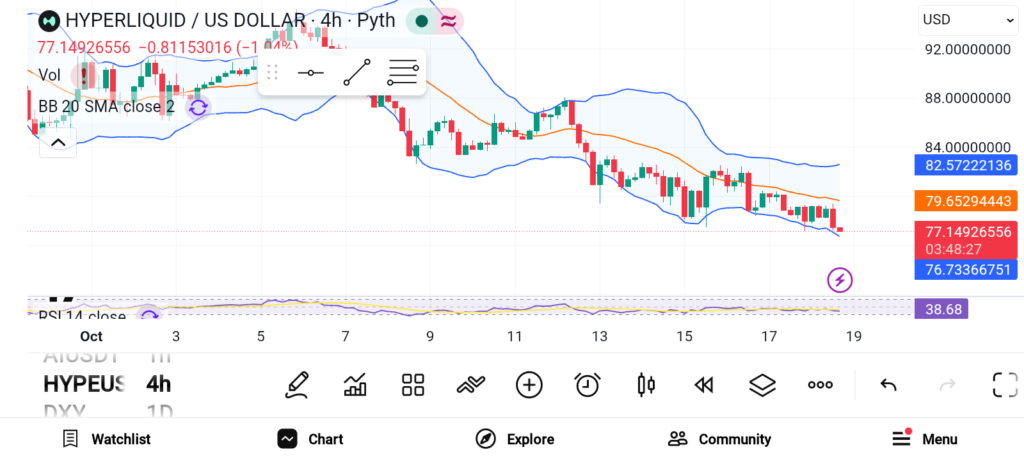This screenshot has height=461, width=1024.
Task: Redo the last chart action
Action: (x=947, y=385)
